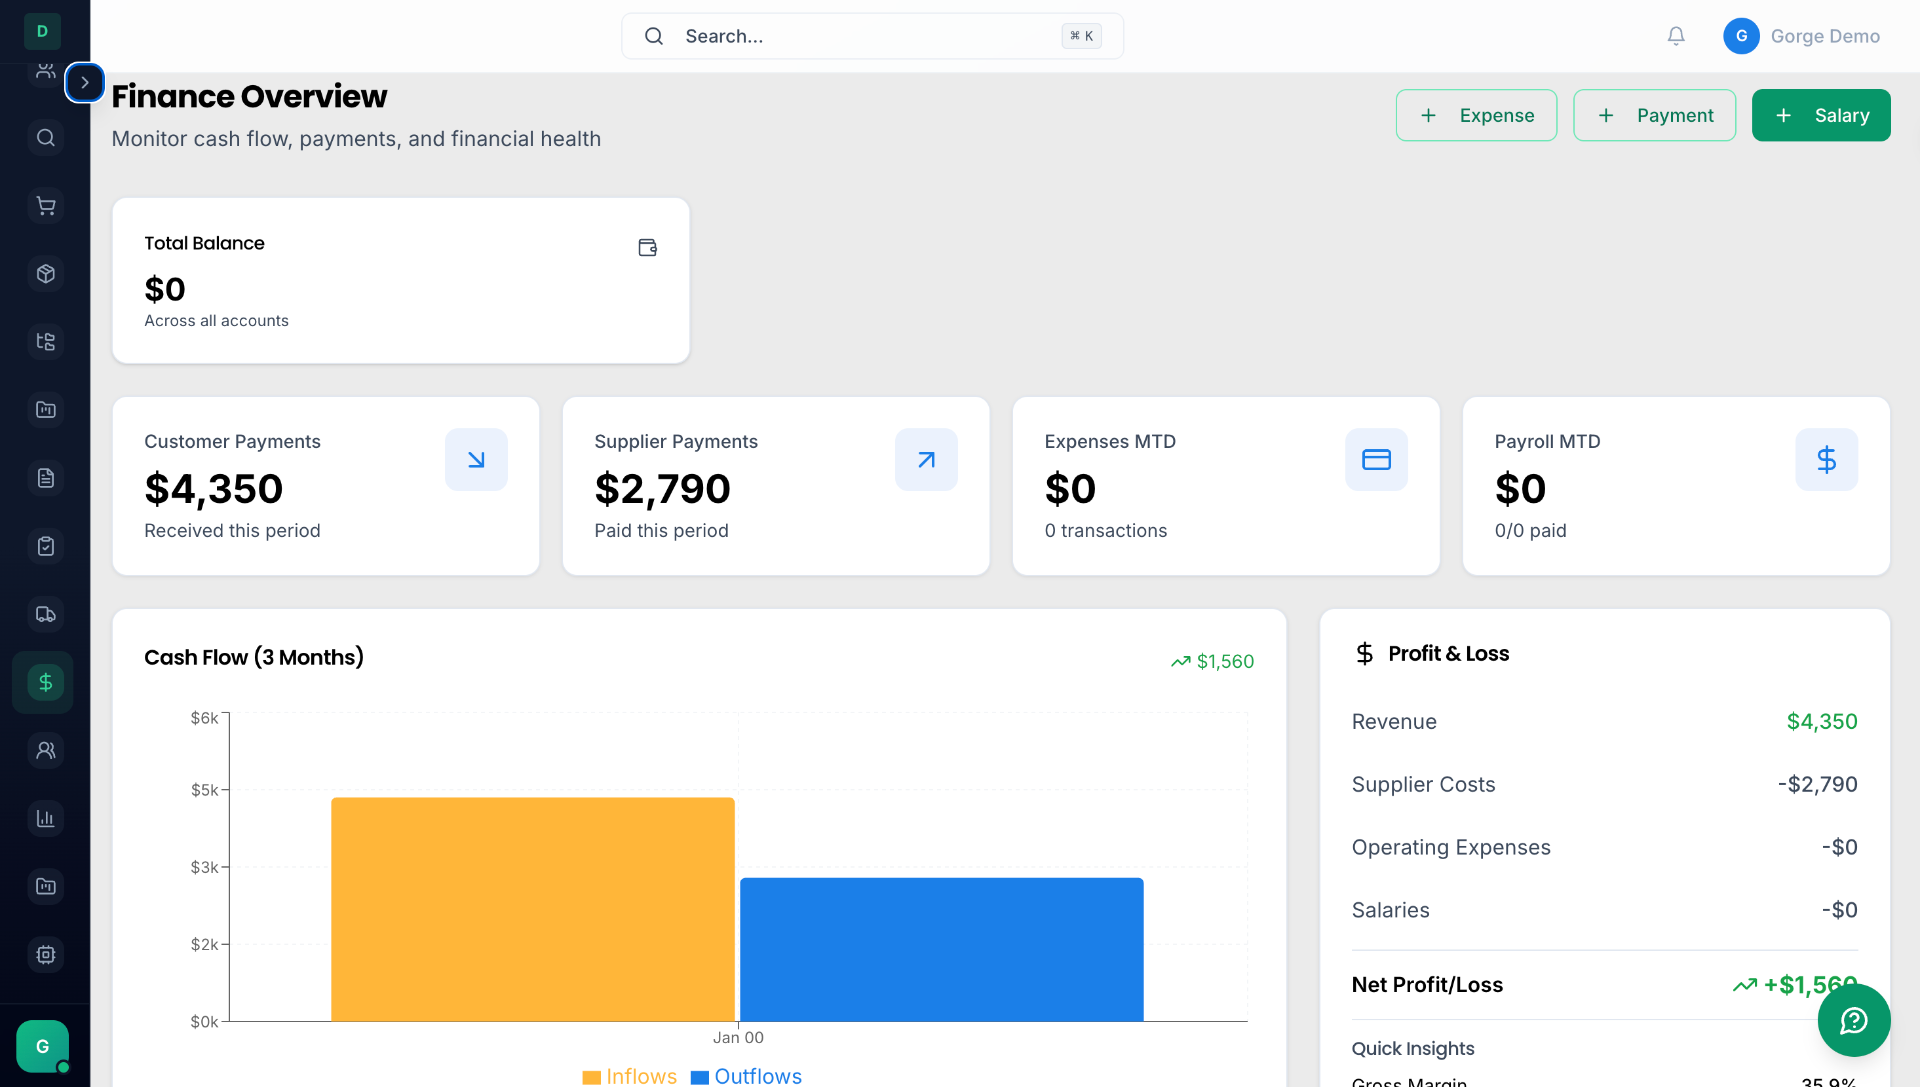The width and height of the screenshot is (1920, 1087).
Task: Click the Total Balance $0 amount
Action: click(165, 289)
